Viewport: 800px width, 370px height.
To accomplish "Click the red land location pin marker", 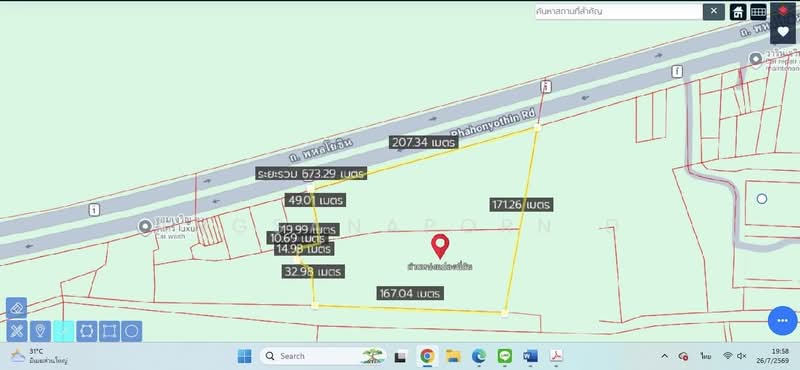I will [440, 246].
